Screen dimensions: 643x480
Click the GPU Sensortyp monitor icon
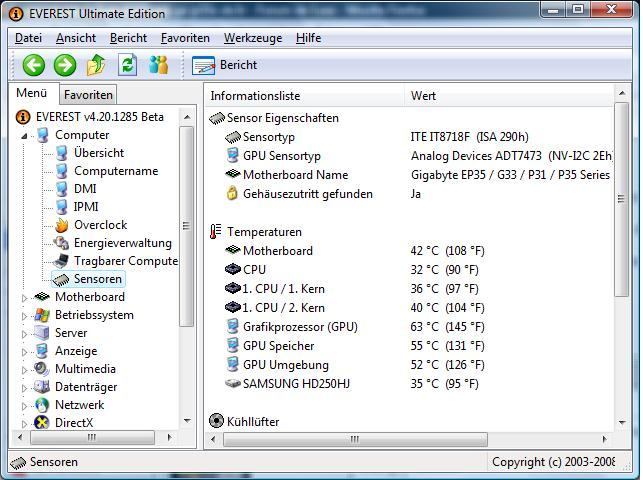[x=233, y=156]
